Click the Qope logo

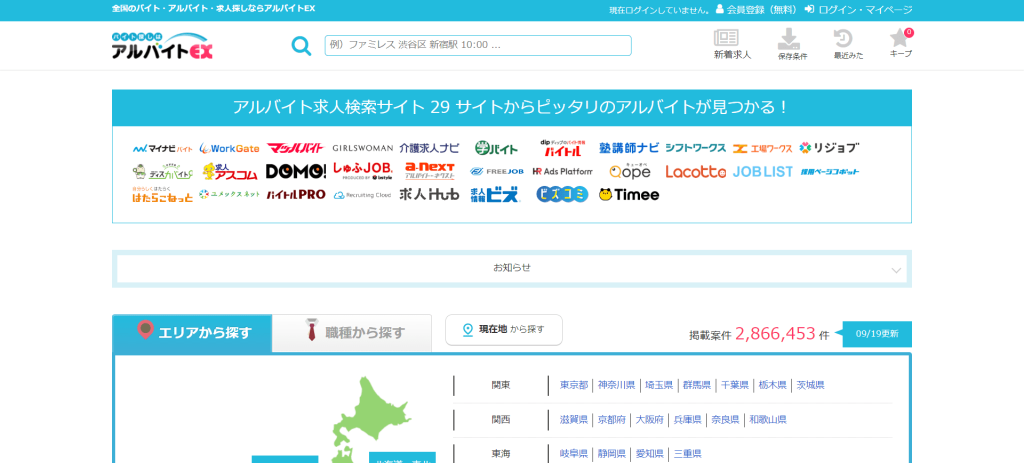click(x=630, y=171)
